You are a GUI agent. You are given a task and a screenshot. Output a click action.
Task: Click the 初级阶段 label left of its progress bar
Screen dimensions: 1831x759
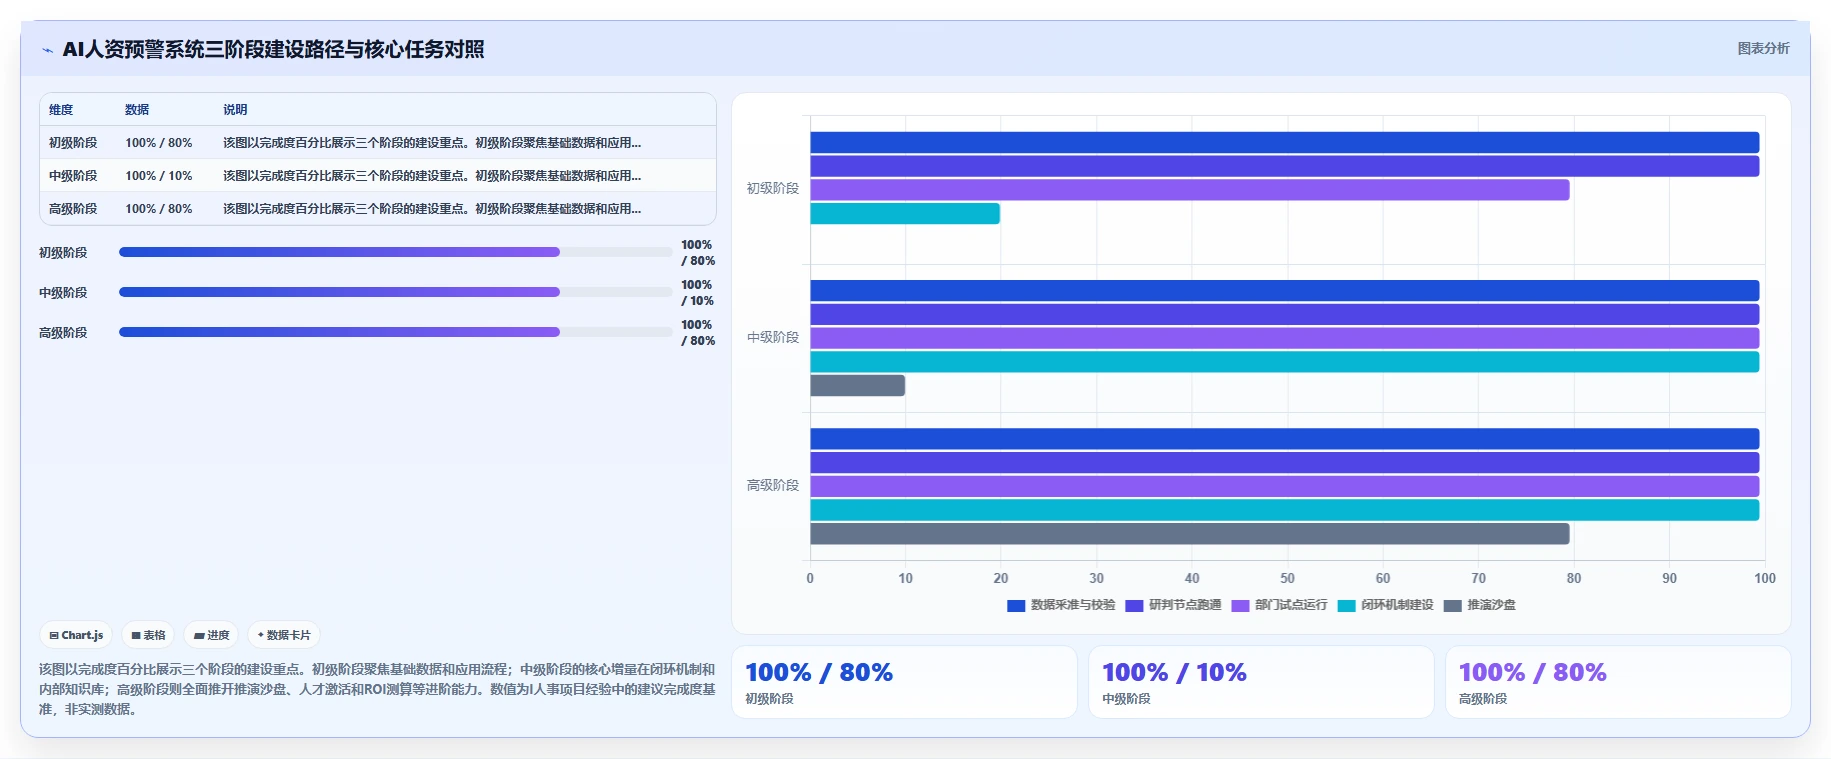[x=63, y=253]
